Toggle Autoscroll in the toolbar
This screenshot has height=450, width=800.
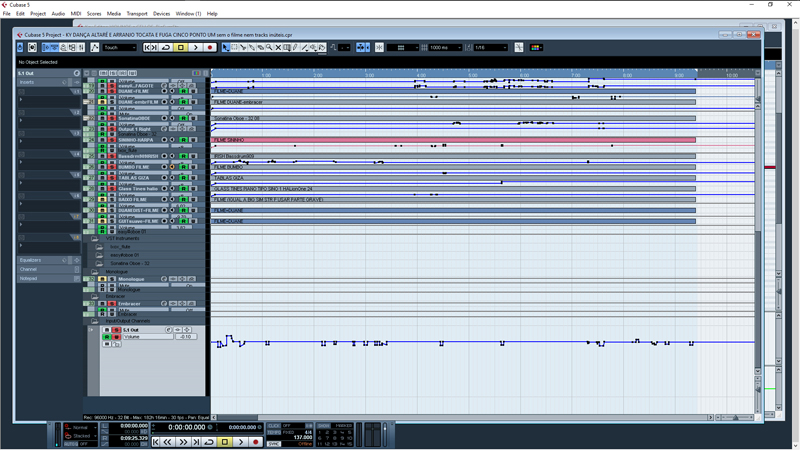tap(361, 47)
